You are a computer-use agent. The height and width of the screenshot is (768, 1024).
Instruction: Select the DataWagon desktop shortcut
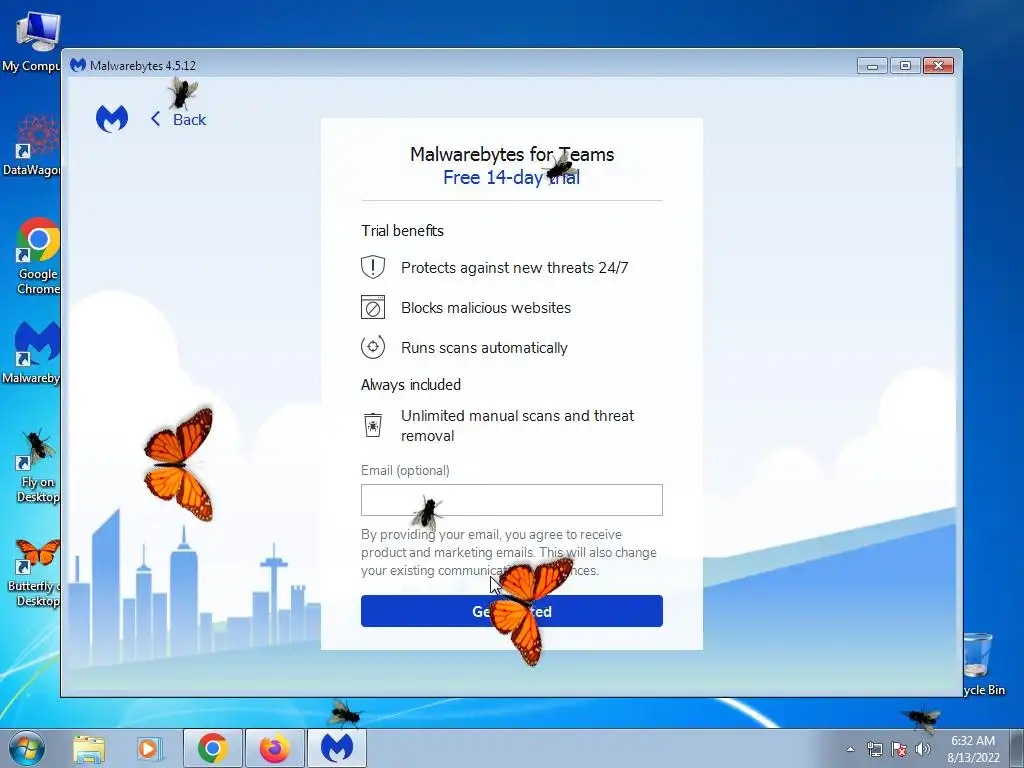point(31,145)
